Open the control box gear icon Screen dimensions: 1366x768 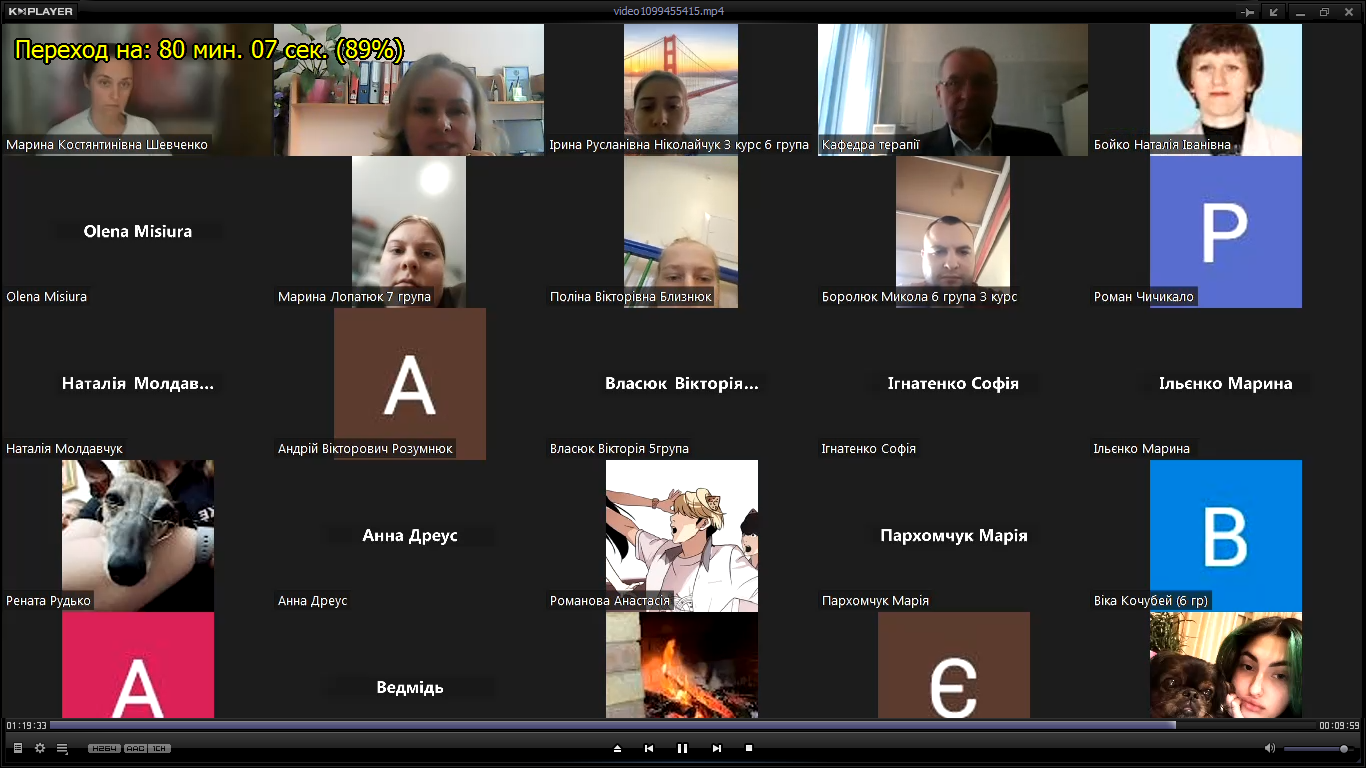(x=40, y=748)
